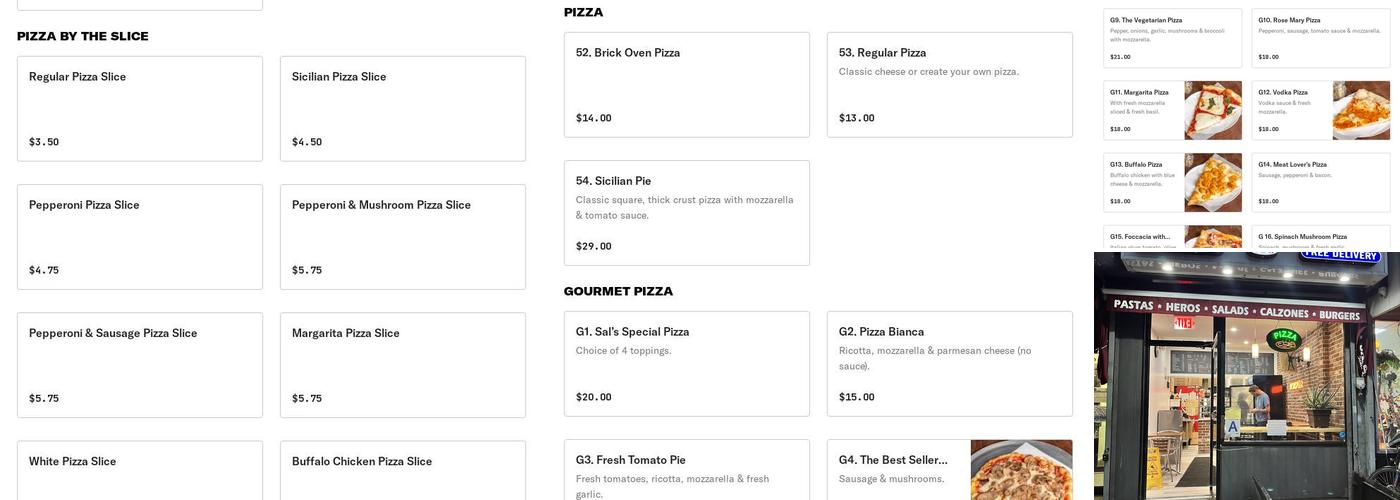Select 53. Regular Pizza item
This screenshot has width=1400, height=500.
click(x=949, y=84)
